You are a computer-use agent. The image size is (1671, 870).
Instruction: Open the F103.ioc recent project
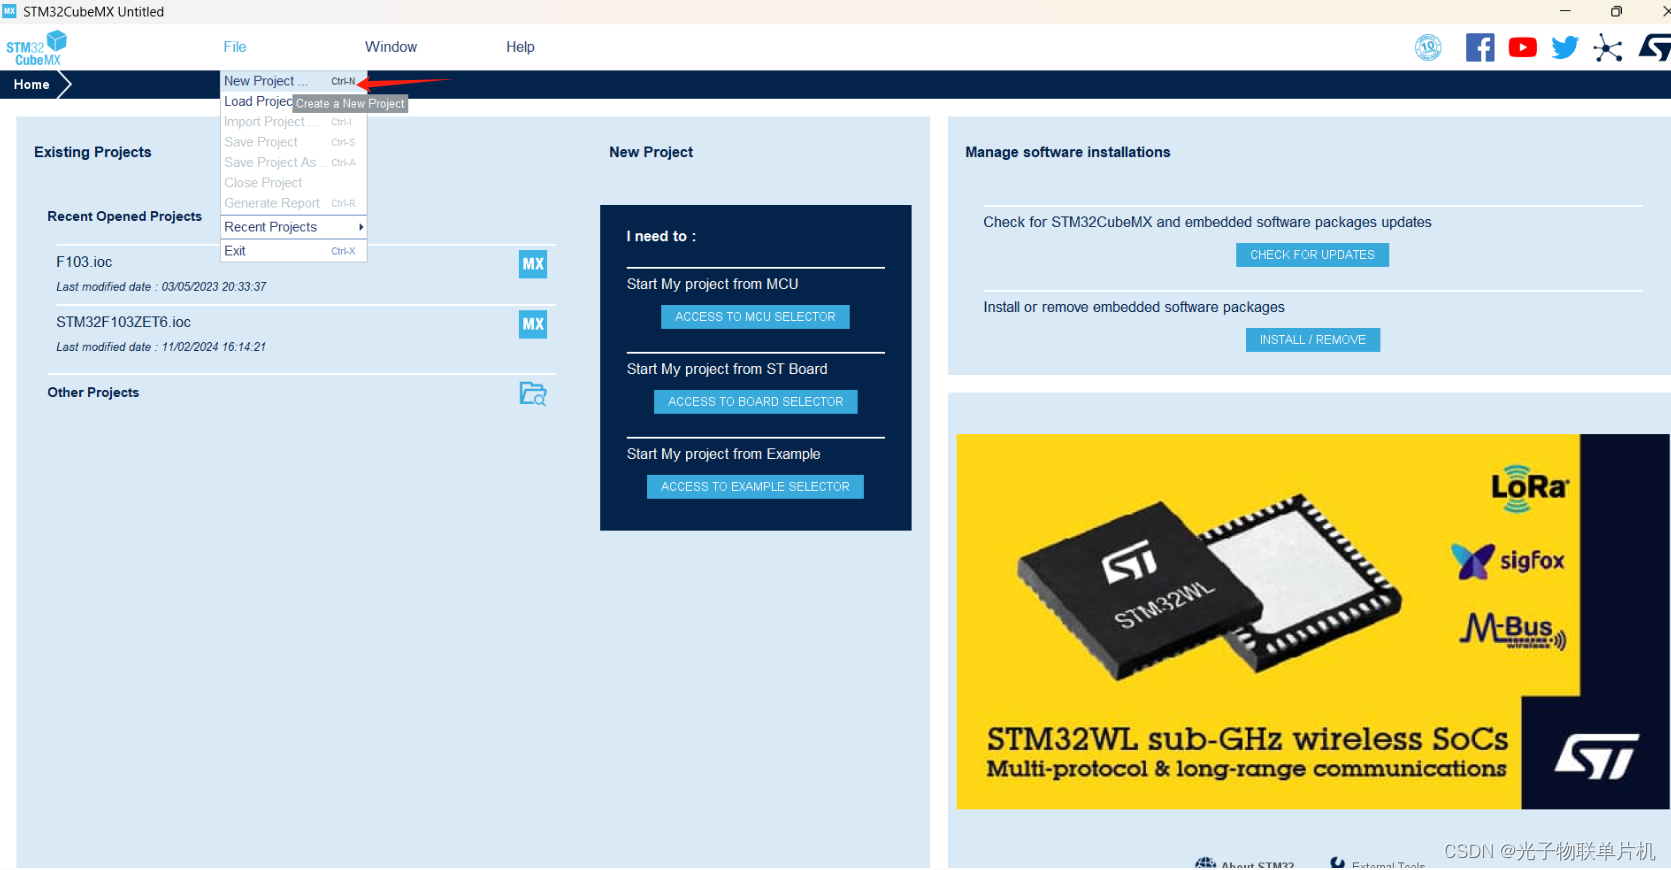(84, 262)
